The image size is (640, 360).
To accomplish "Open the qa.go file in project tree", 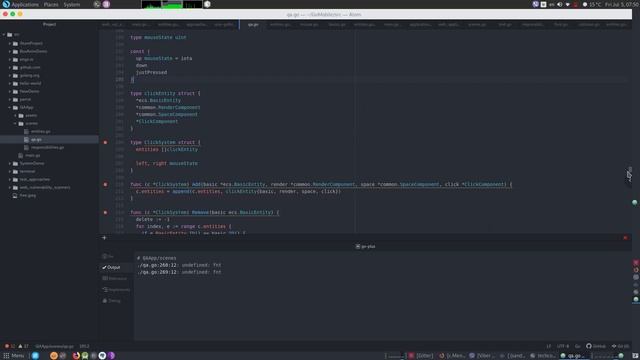I will tap(36, 140).
